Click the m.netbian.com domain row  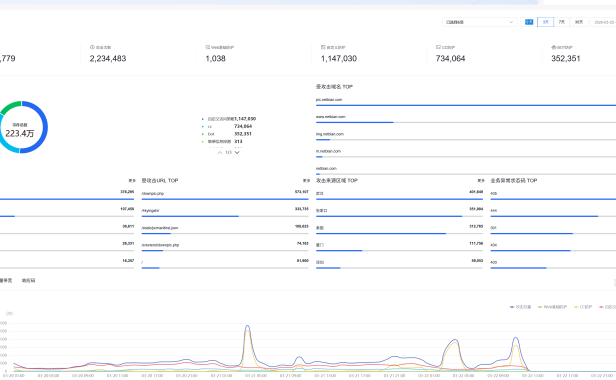466,154
